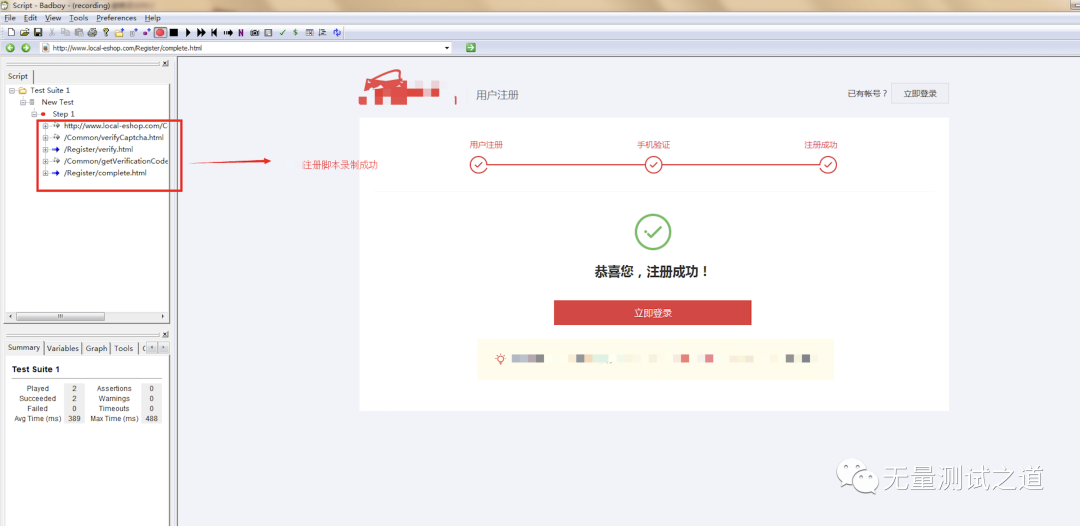Screen dimensions: 1080x526
Task: Click the 注册成功 step checkmark circle
Action: tap(828, 165)
